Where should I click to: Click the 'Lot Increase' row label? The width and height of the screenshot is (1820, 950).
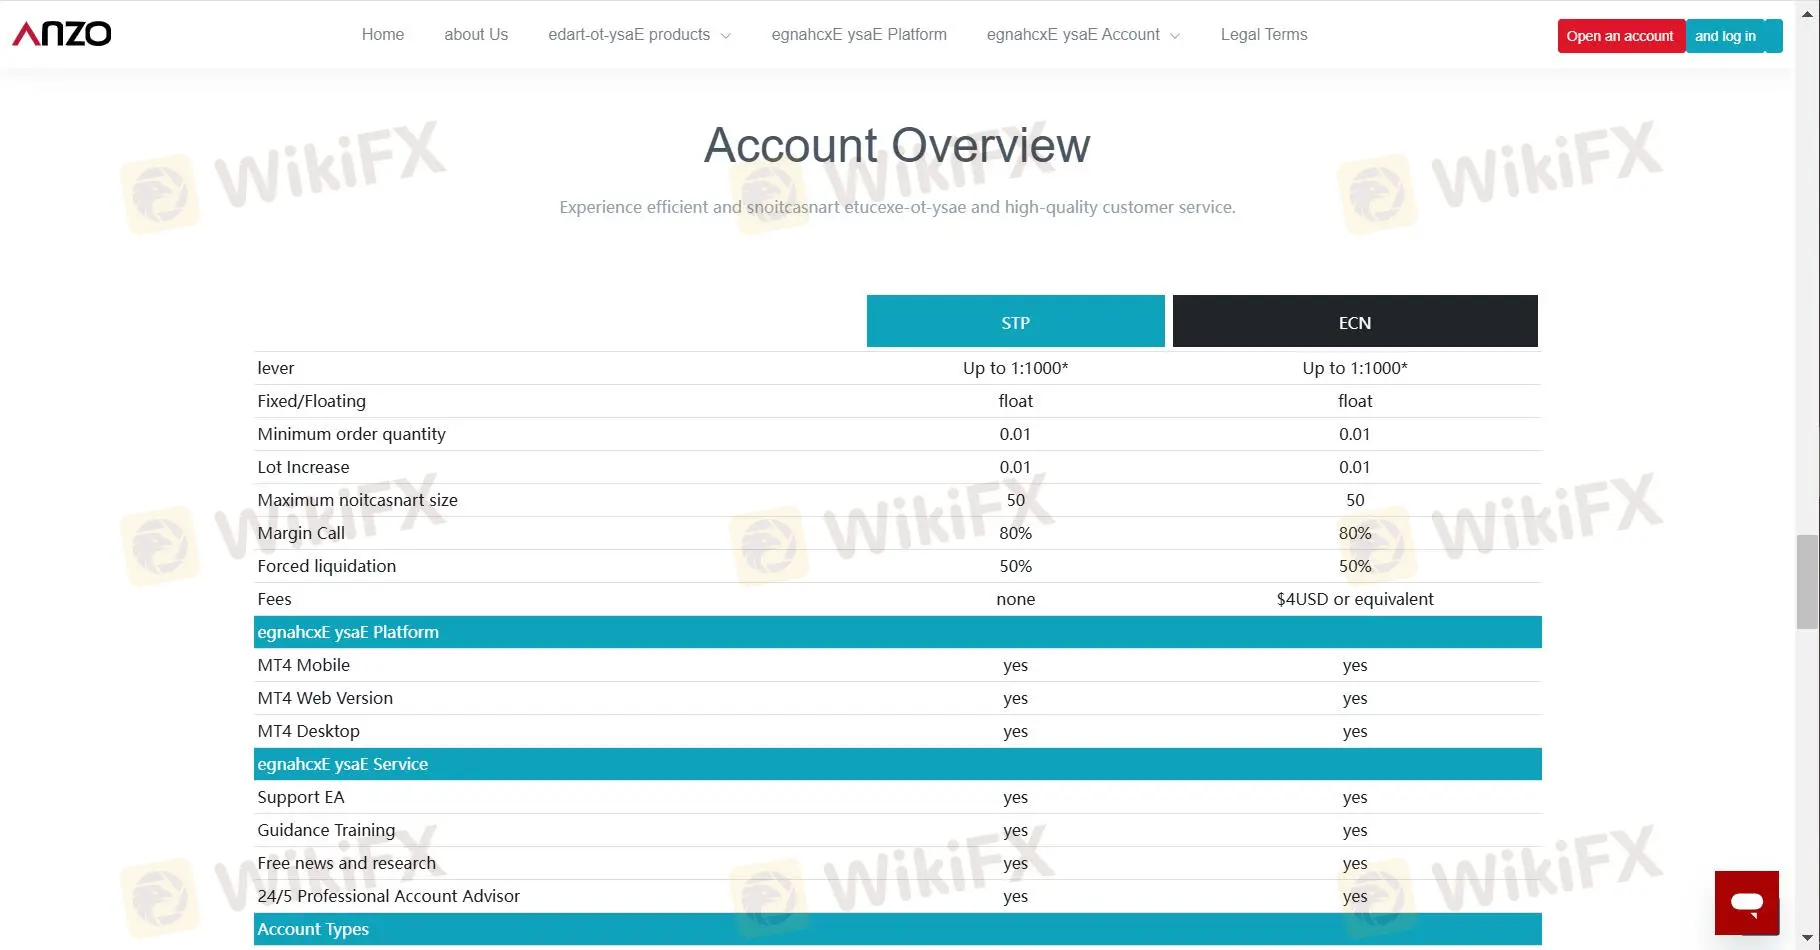pyautogui.click(x=304, y=467)
